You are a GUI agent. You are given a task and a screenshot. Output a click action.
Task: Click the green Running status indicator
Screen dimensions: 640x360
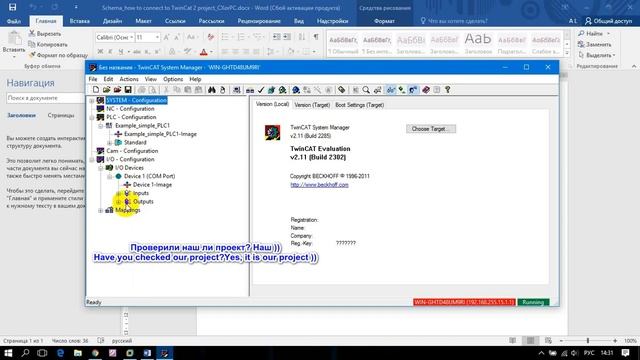click(533, 302)
